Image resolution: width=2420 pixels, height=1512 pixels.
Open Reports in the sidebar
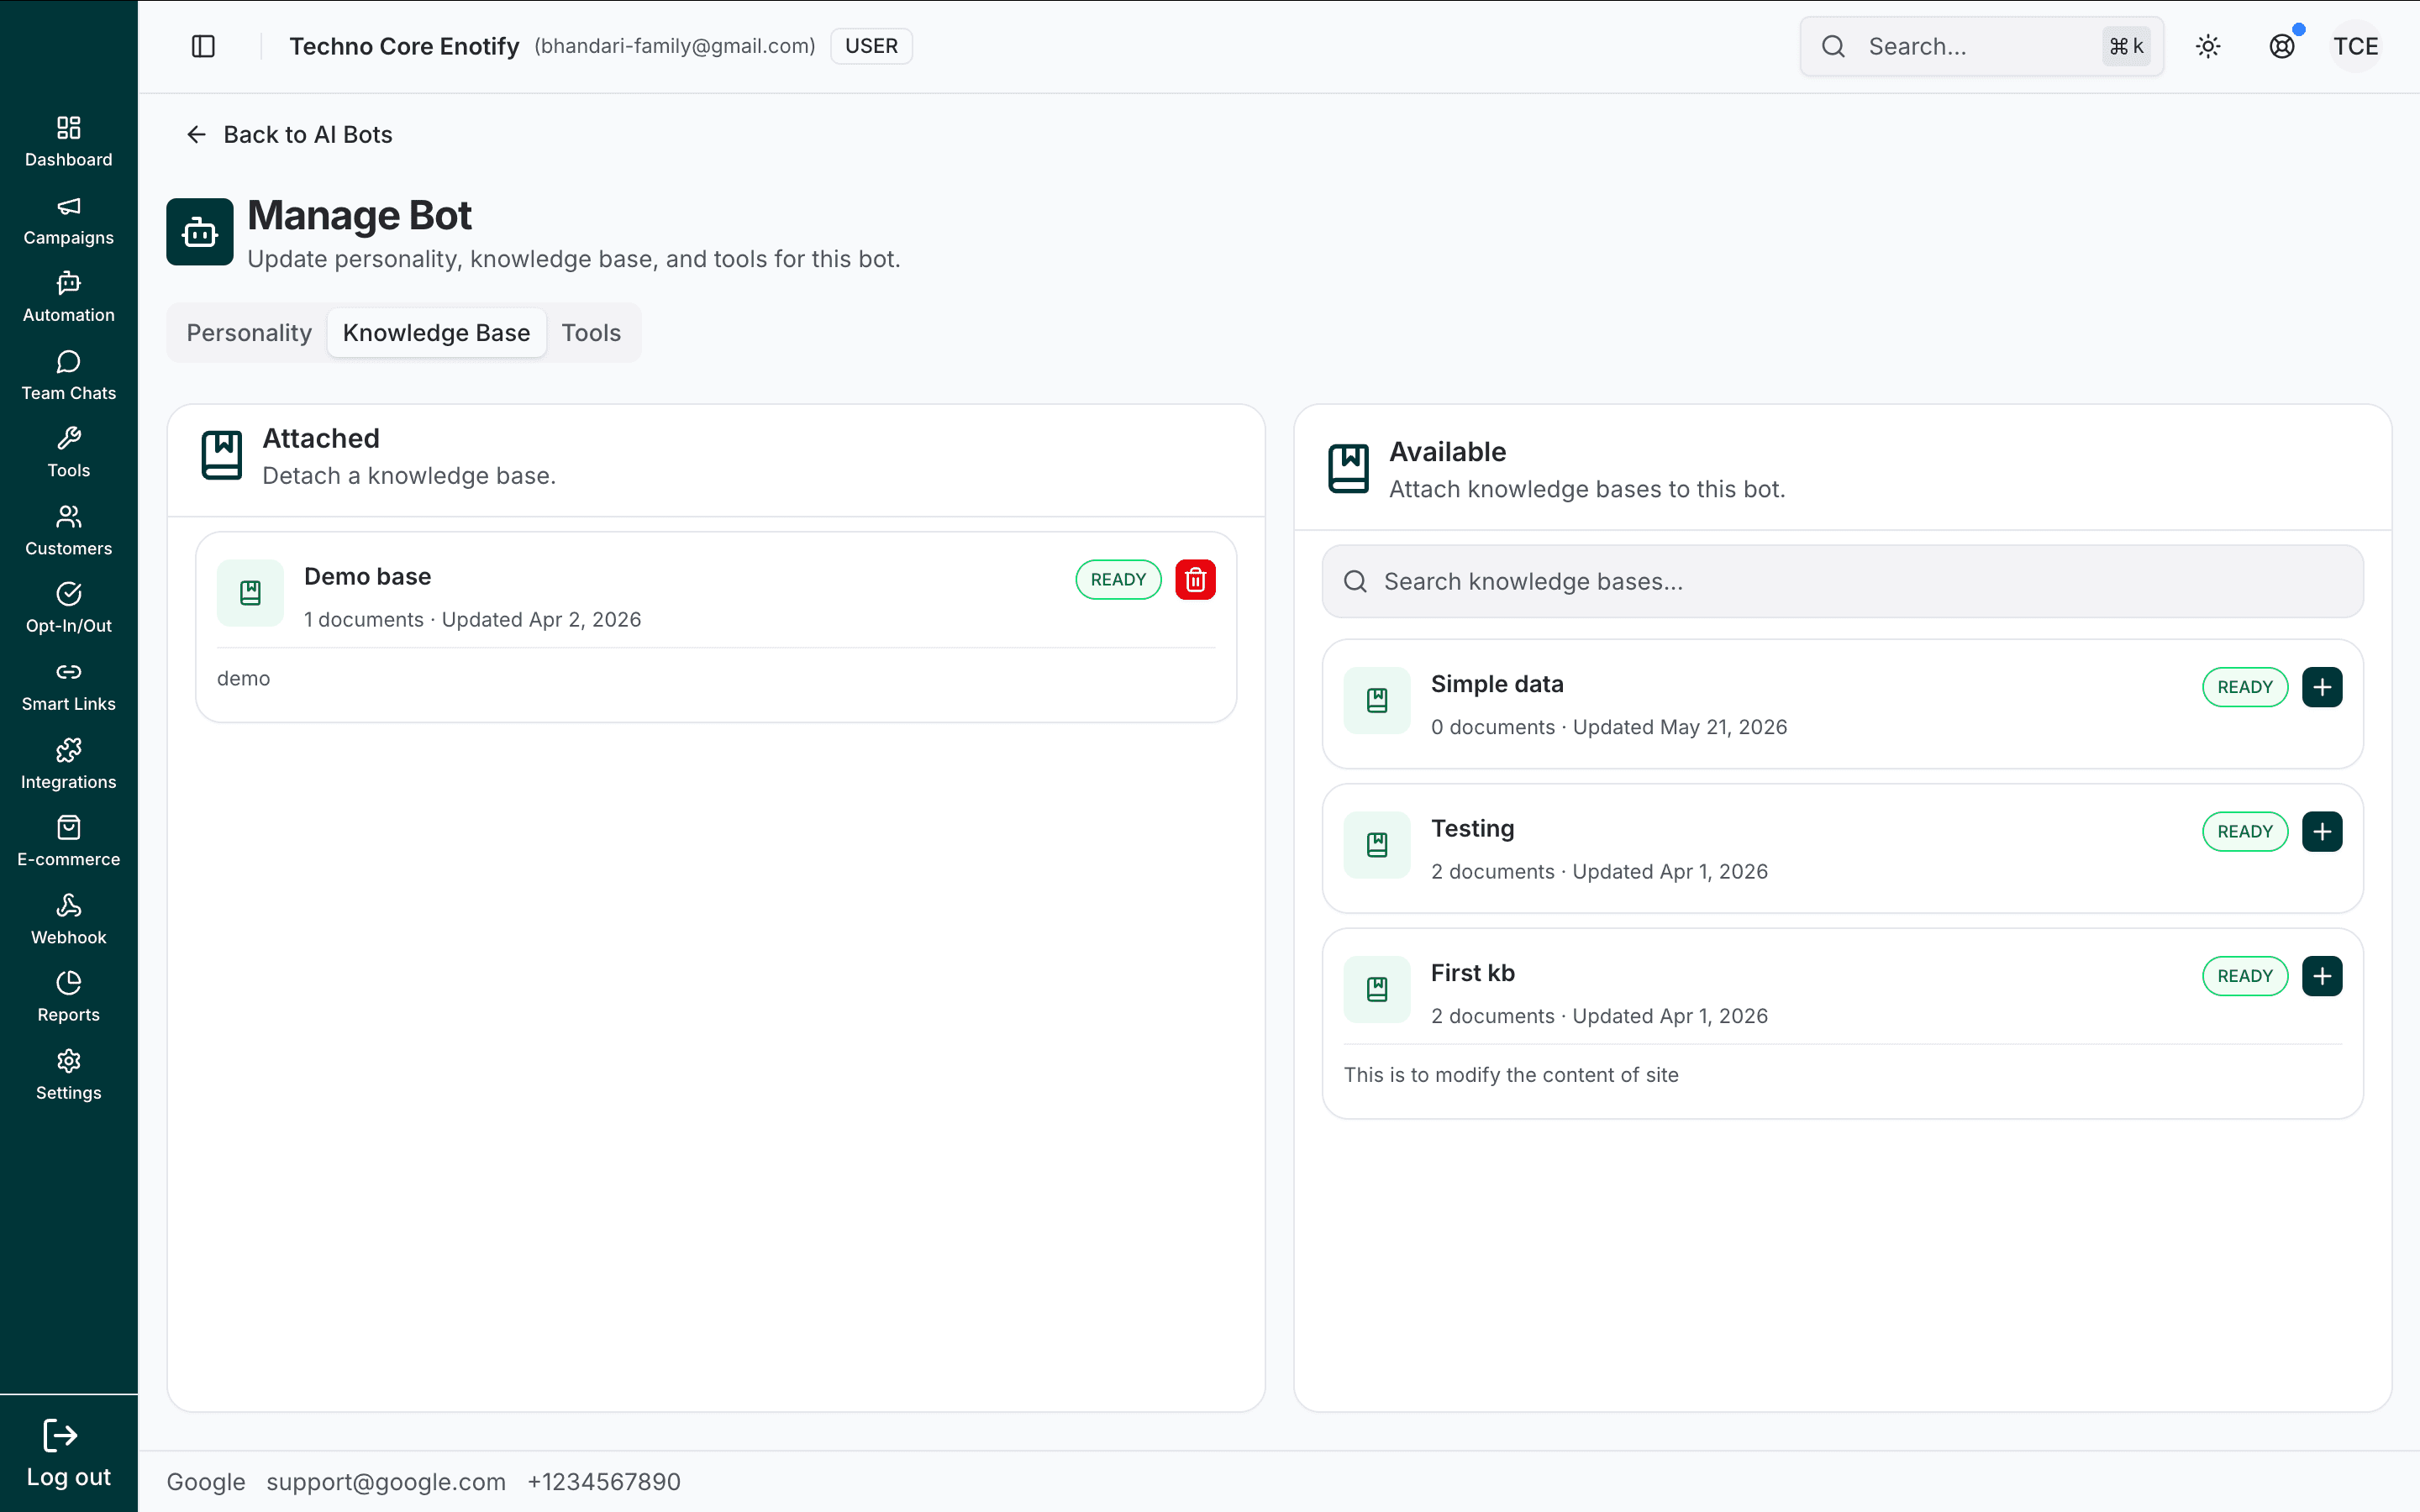(x=68, y=998)
